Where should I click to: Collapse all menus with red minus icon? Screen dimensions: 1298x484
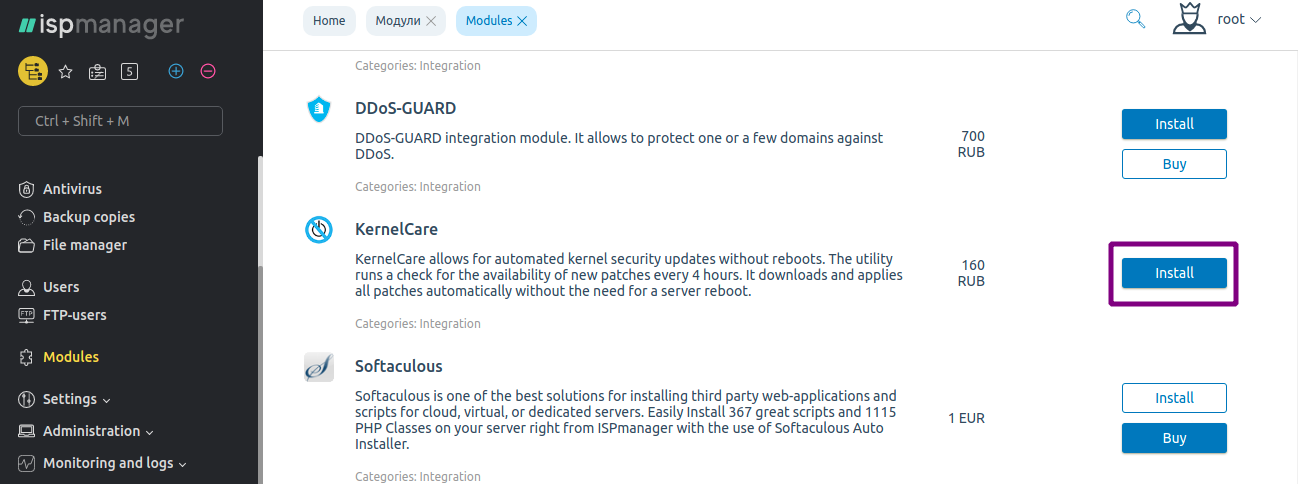point(208,71)
